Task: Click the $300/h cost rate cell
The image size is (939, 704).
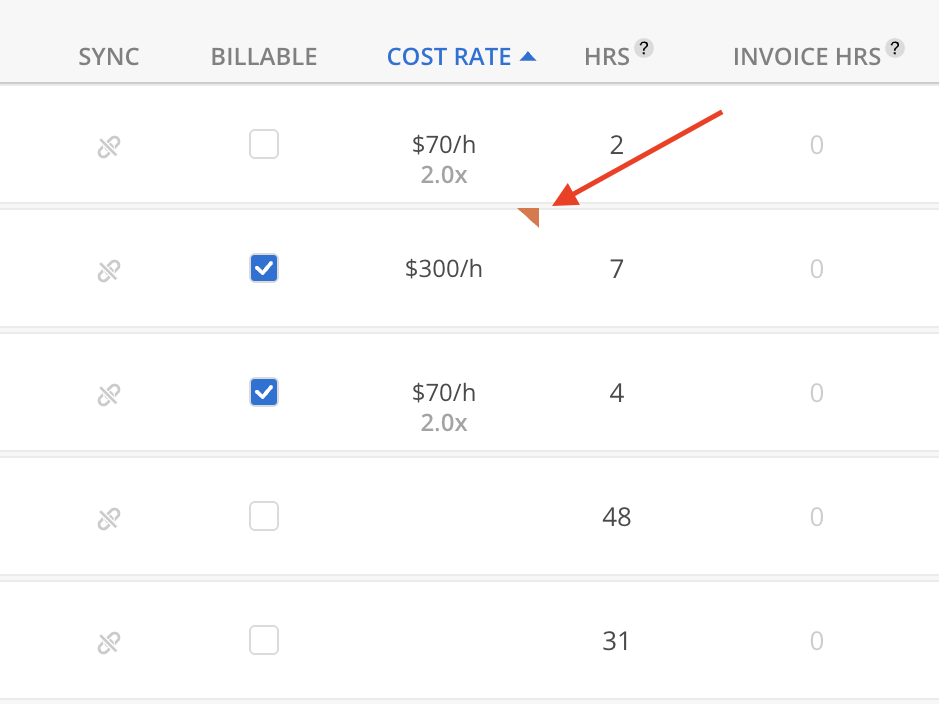Action: pos(444,269)
